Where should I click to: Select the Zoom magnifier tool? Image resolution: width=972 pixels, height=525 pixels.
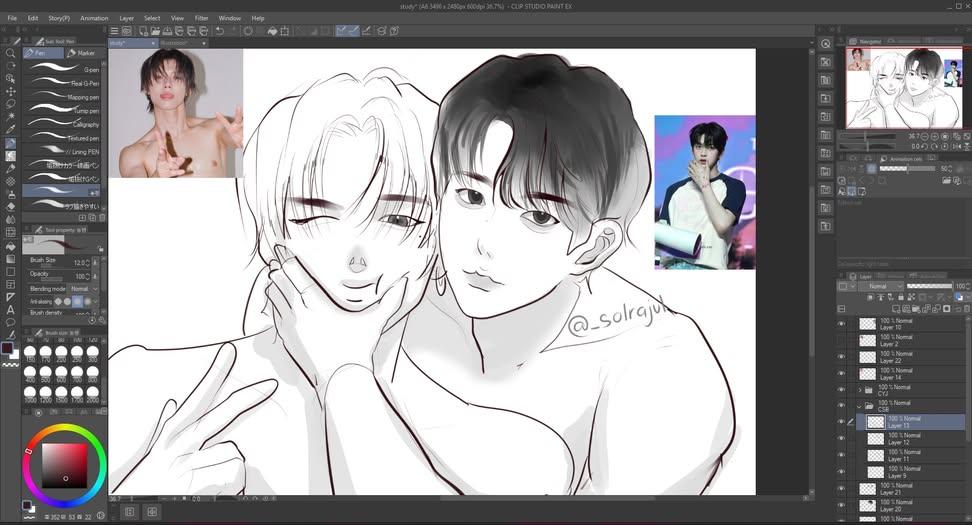coord(11,53)
